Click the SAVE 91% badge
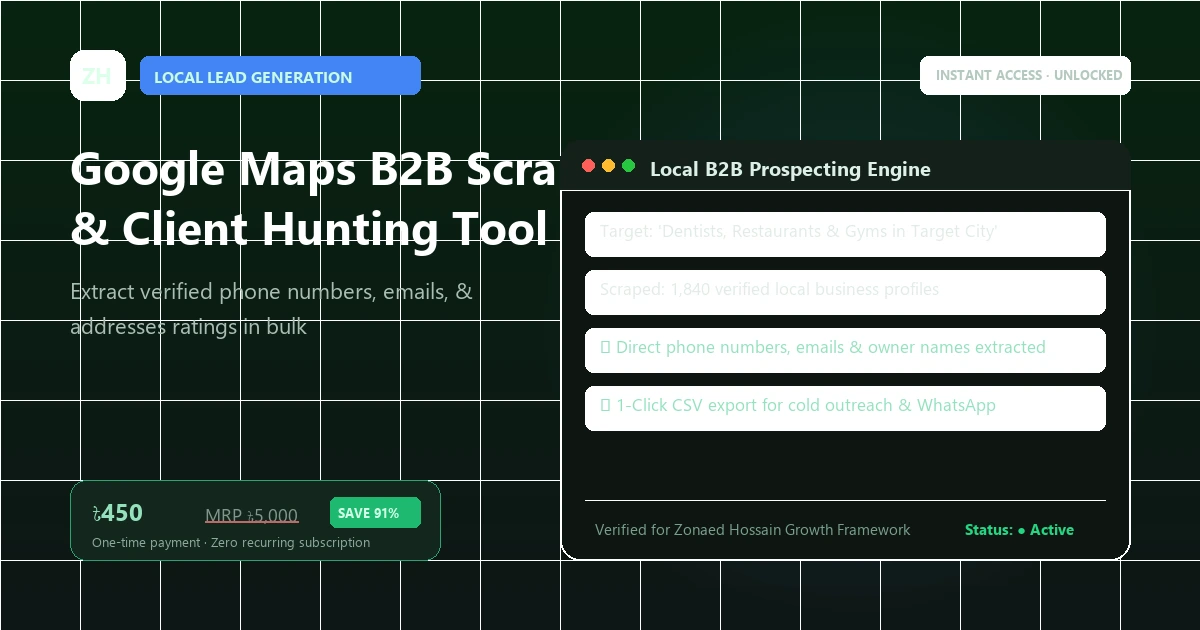1200x630 pixels. (375, 513)
